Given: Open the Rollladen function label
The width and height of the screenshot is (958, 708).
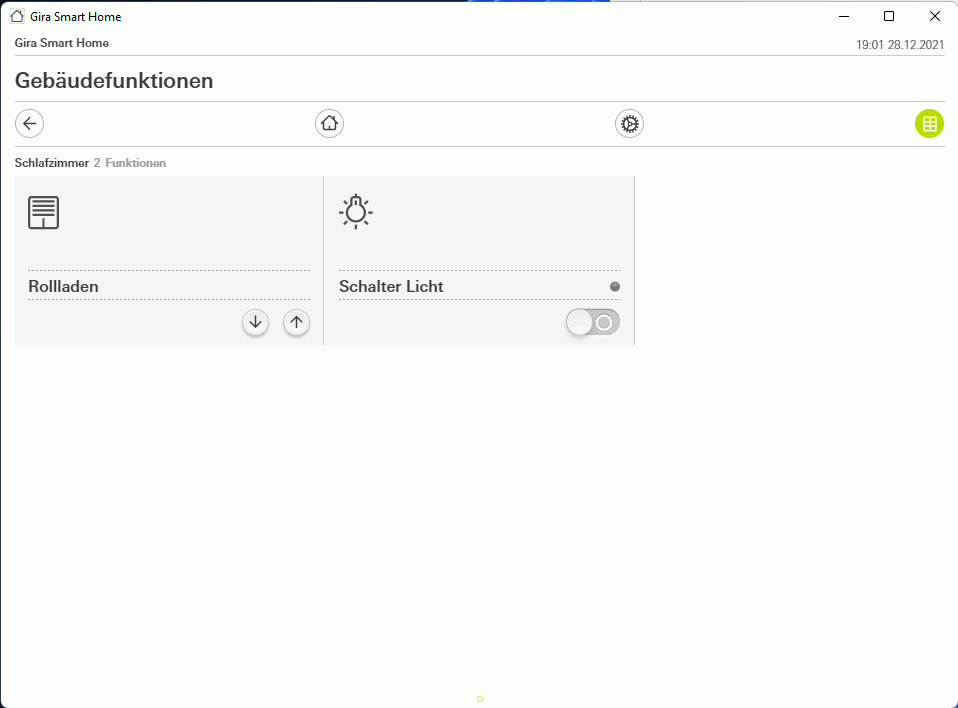Looking at the screenshot, I should point(64,286).
